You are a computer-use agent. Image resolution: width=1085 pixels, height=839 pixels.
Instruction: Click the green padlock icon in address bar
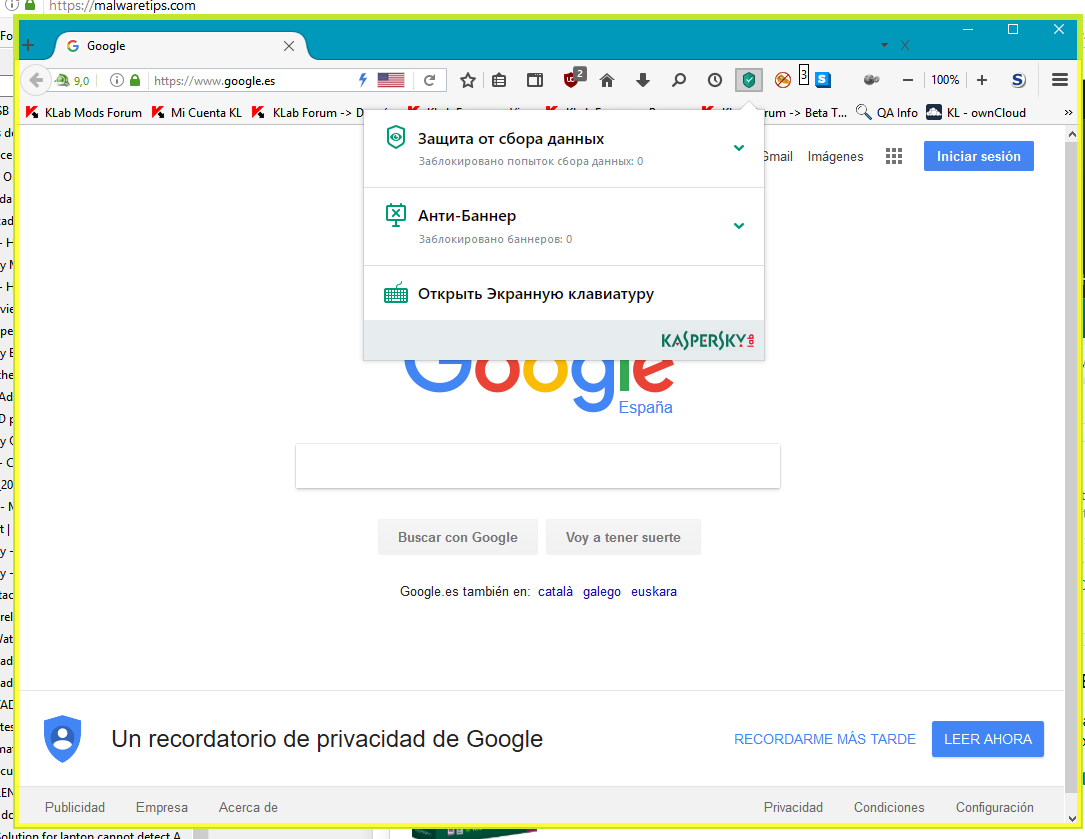pos(135,80)
